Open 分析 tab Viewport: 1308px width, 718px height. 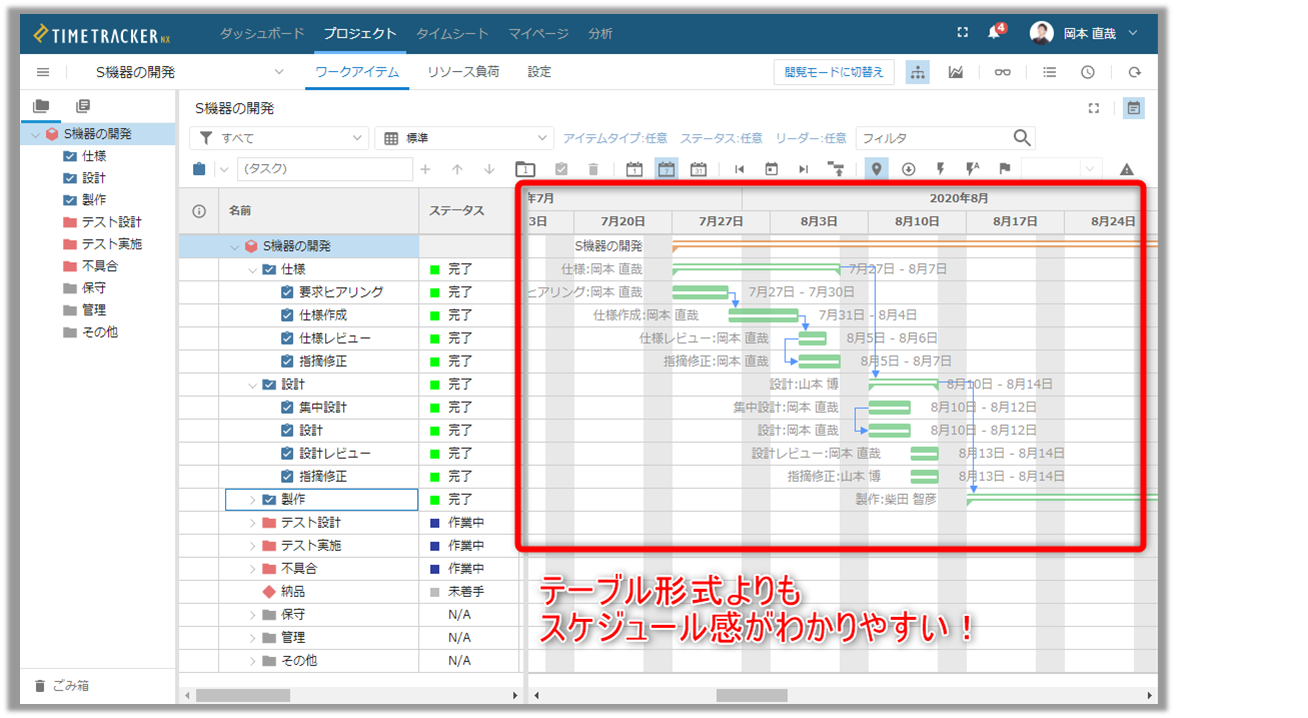(x=601, y=33)
